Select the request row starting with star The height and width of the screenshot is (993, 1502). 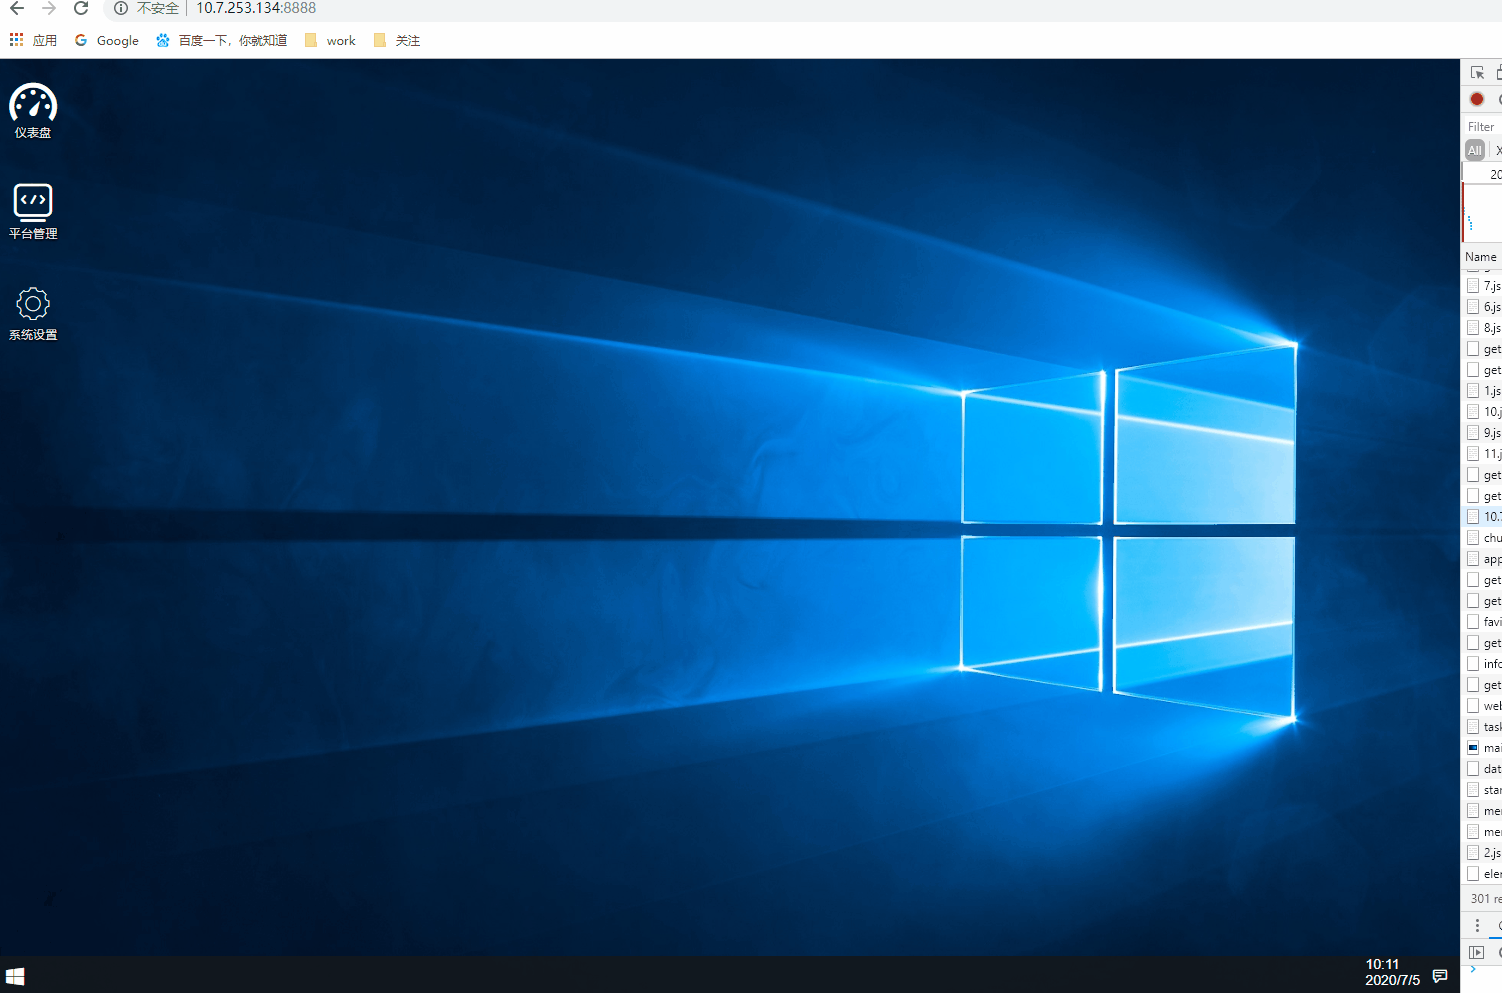(x=1483, y=790)
